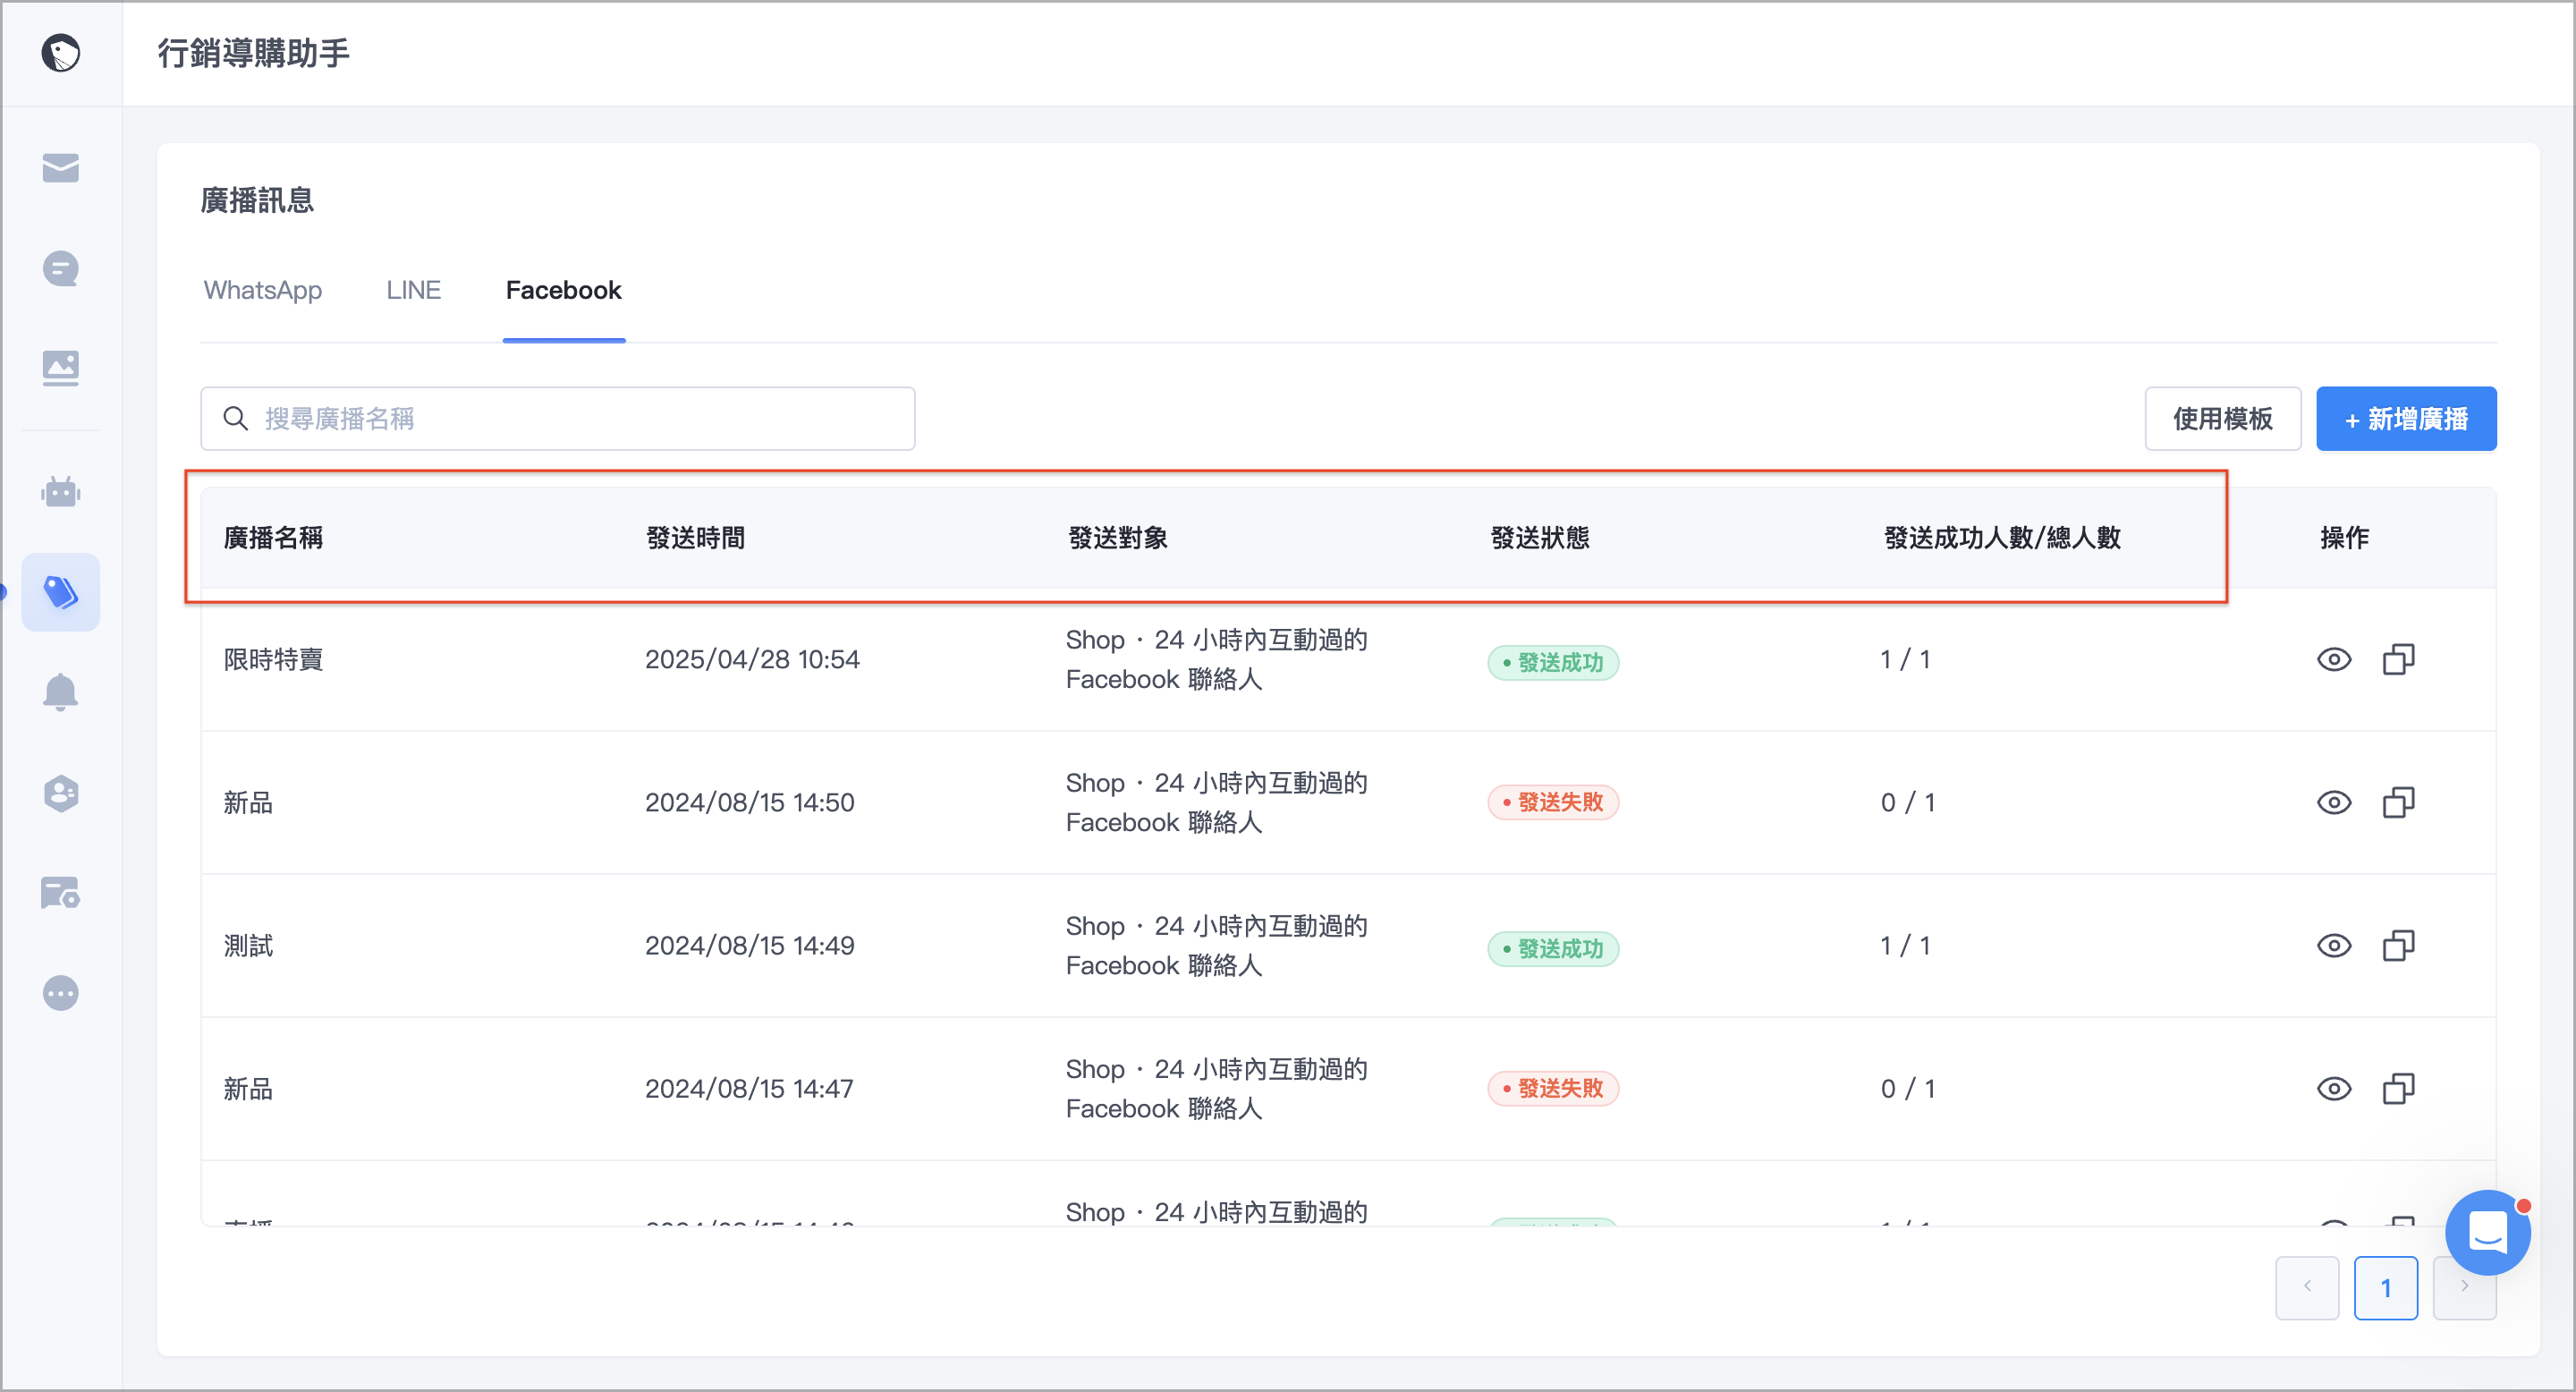The width and height of the screenshot is (2576, 1392).
Task: Click the search magnifier icon
Action: tap(236, 419)
